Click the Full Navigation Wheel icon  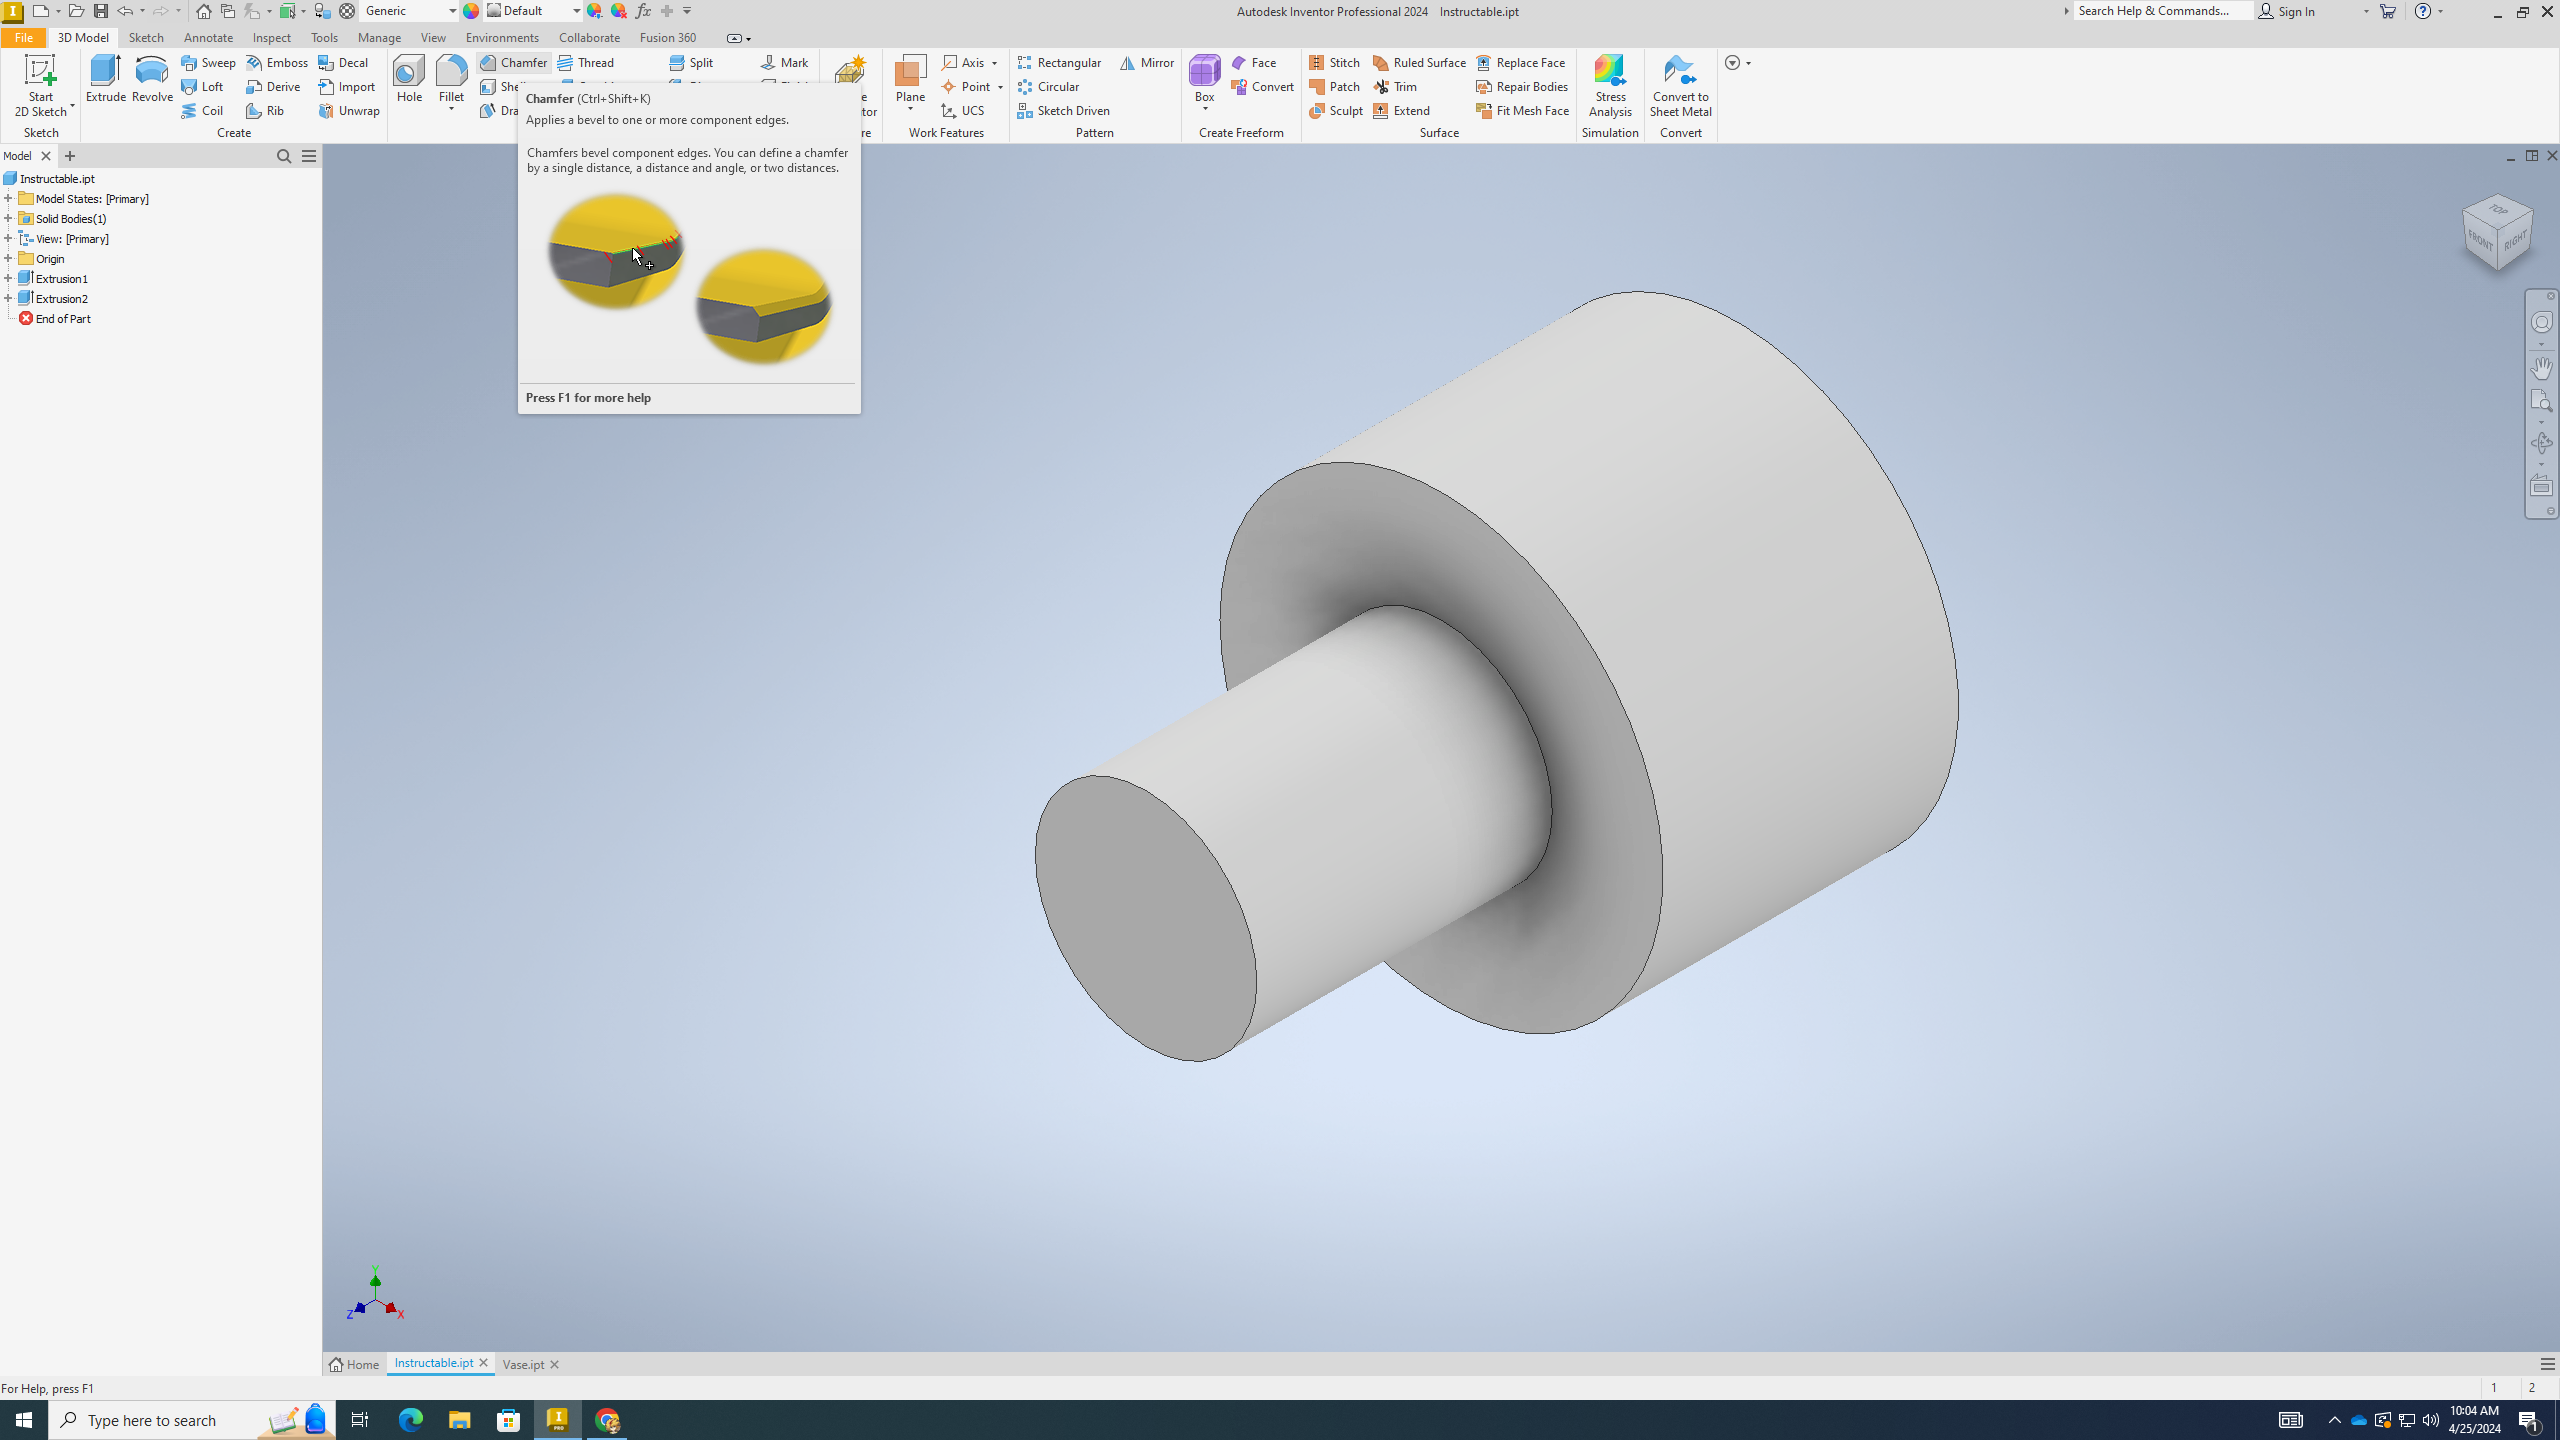(x=2541, y=322)
